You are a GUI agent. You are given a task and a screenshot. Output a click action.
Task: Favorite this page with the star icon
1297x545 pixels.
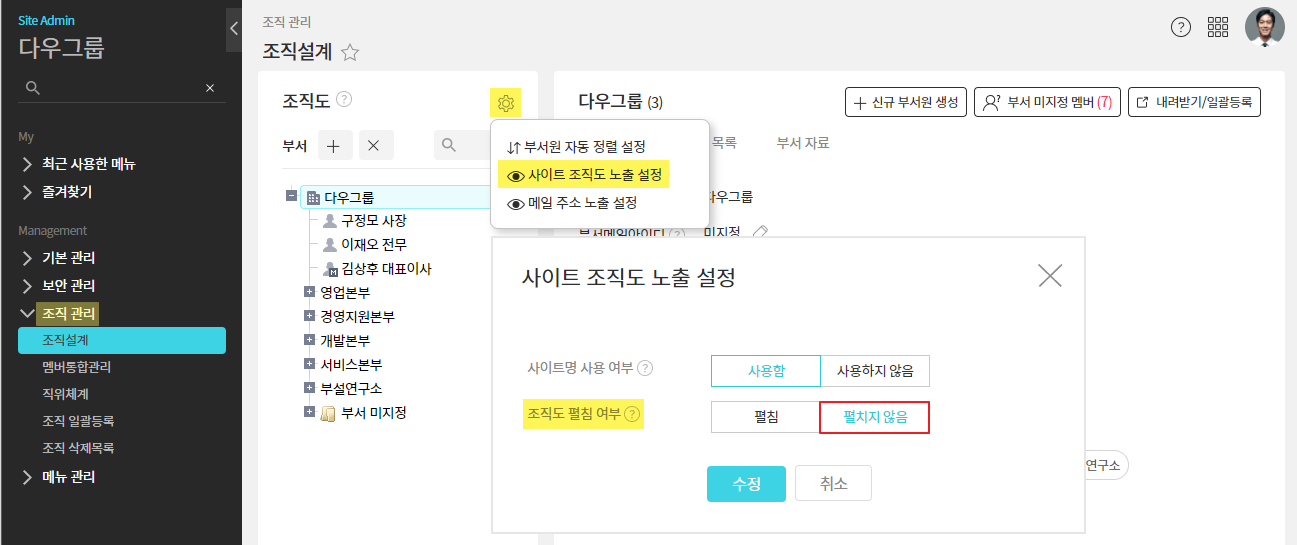[x=350, y=52]
